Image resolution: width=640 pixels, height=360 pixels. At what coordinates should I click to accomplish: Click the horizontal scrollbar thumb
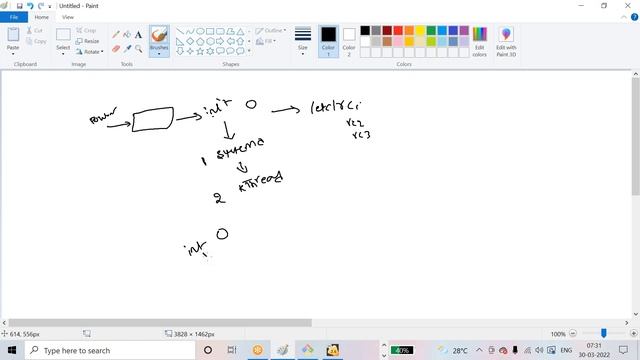click(x=160, y=323)
